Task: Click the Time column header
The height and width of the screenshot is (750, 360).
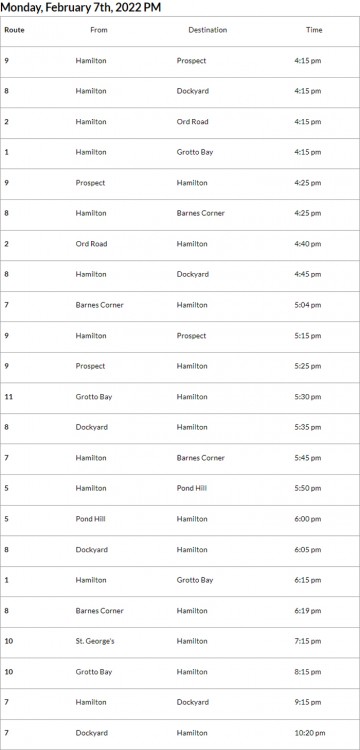Action: [x=314, y=30]
